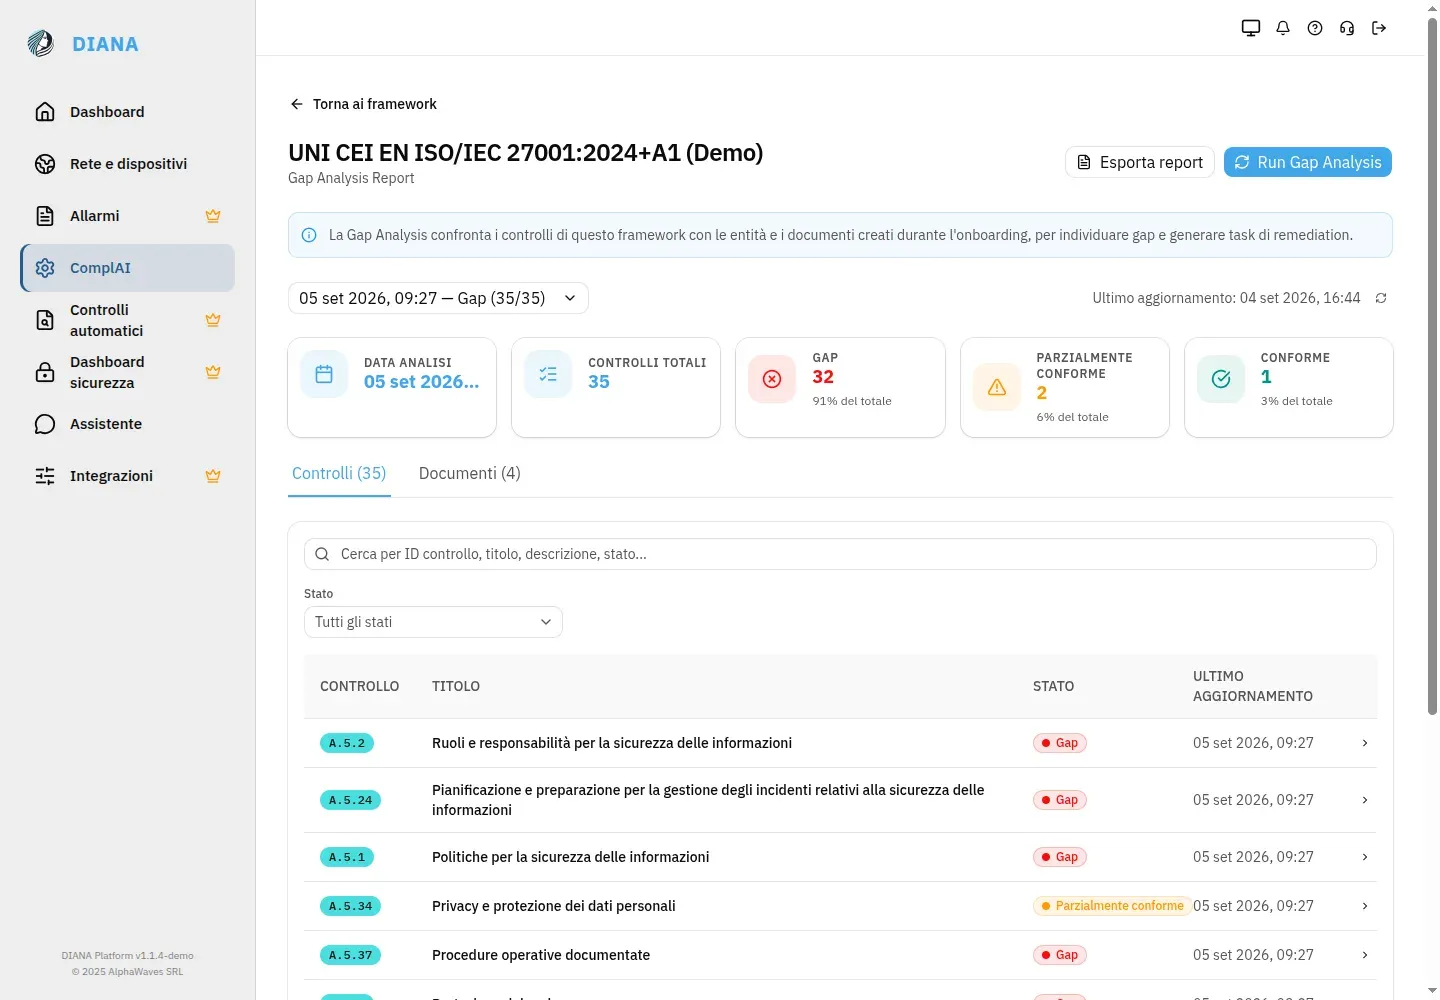
Task: Click the A.5.37 control badge
Action: (x=350, y=955)
